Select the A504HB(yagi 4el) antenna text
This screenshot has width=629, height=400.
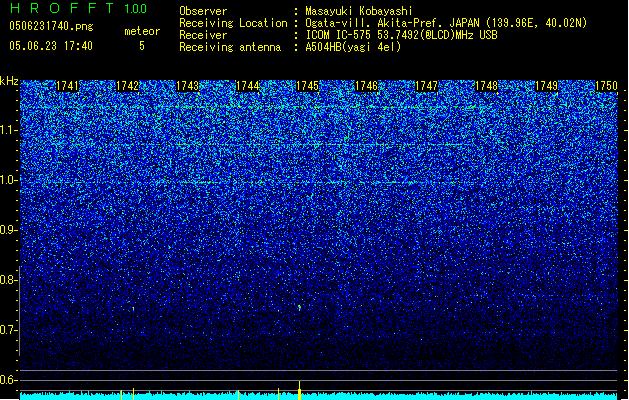[353, 47]
